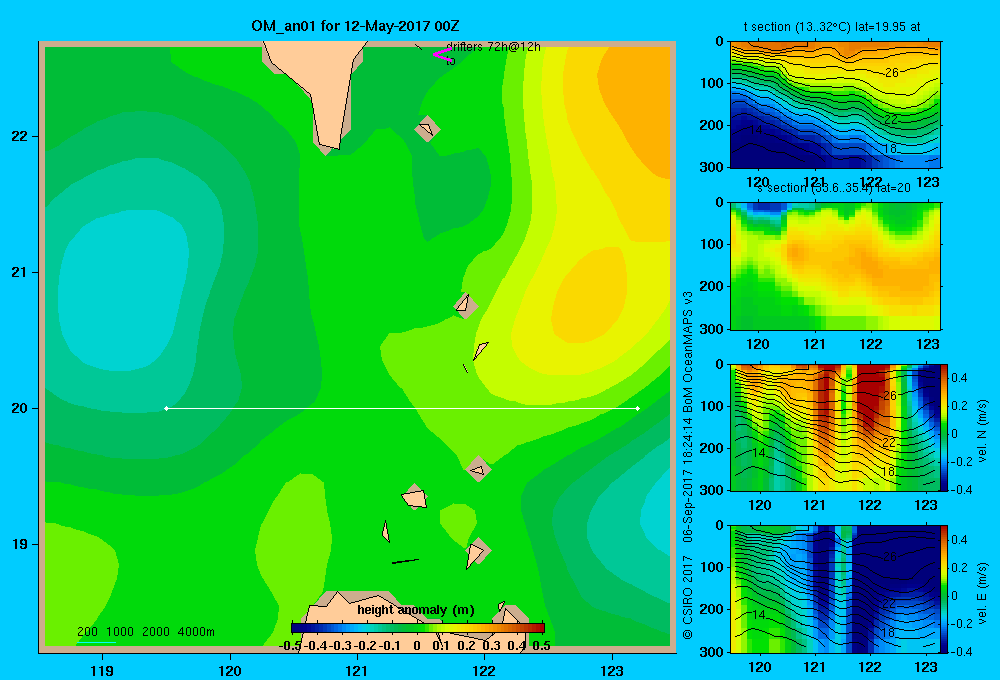Open the northward velocity section panel
The width and height of the screenshot is (1000, 680).
pos(835,427)
